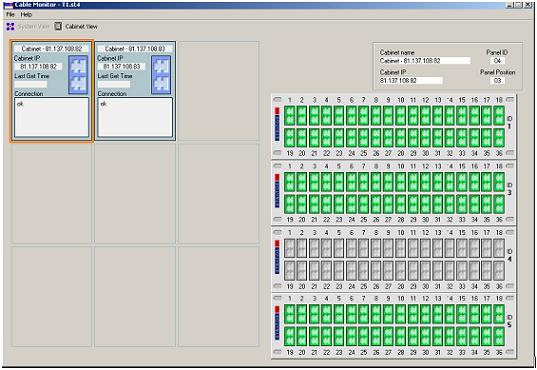Switch to Cabinet View
Screen dimensions: 537x370
(76, 26)
